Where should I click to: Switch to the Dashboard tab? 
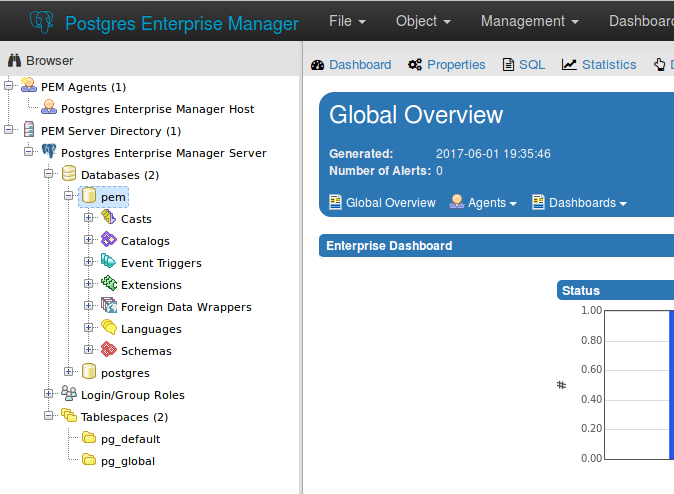tap(351, 64)
